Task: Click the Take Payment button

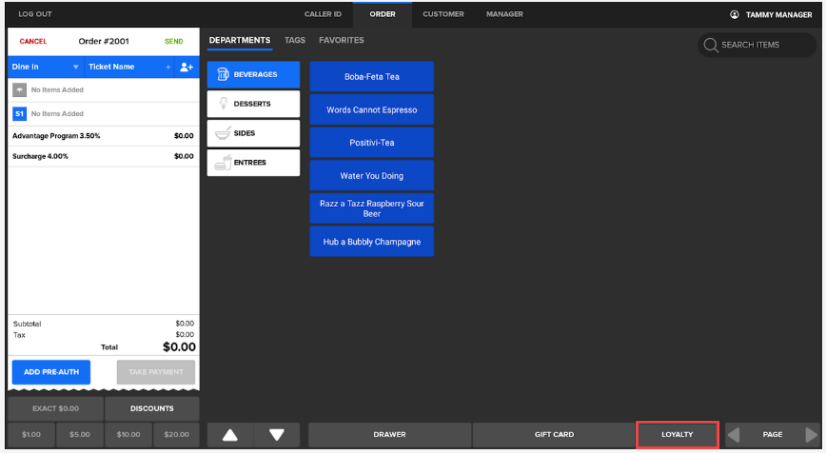Action: tap(156, 372)
